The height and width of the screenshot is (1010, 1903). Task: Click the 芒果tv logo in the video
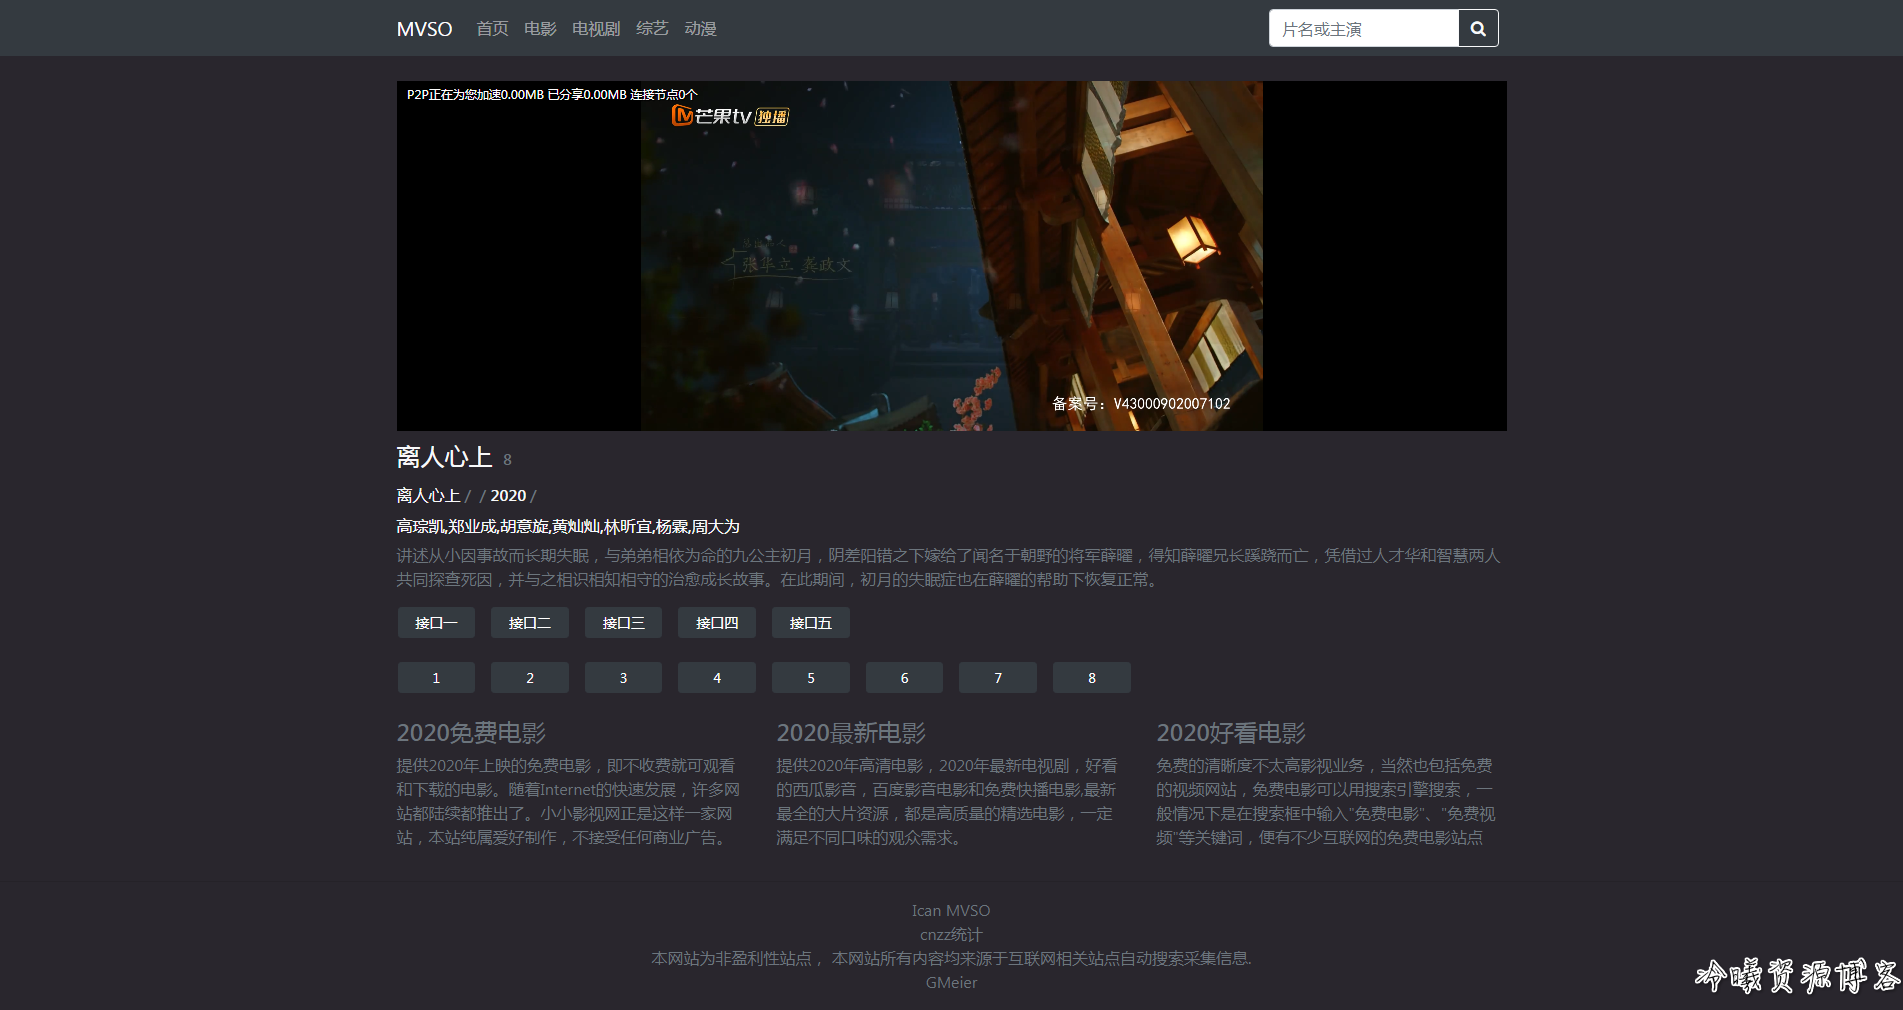pyautogui.click(x=730, y=116)
